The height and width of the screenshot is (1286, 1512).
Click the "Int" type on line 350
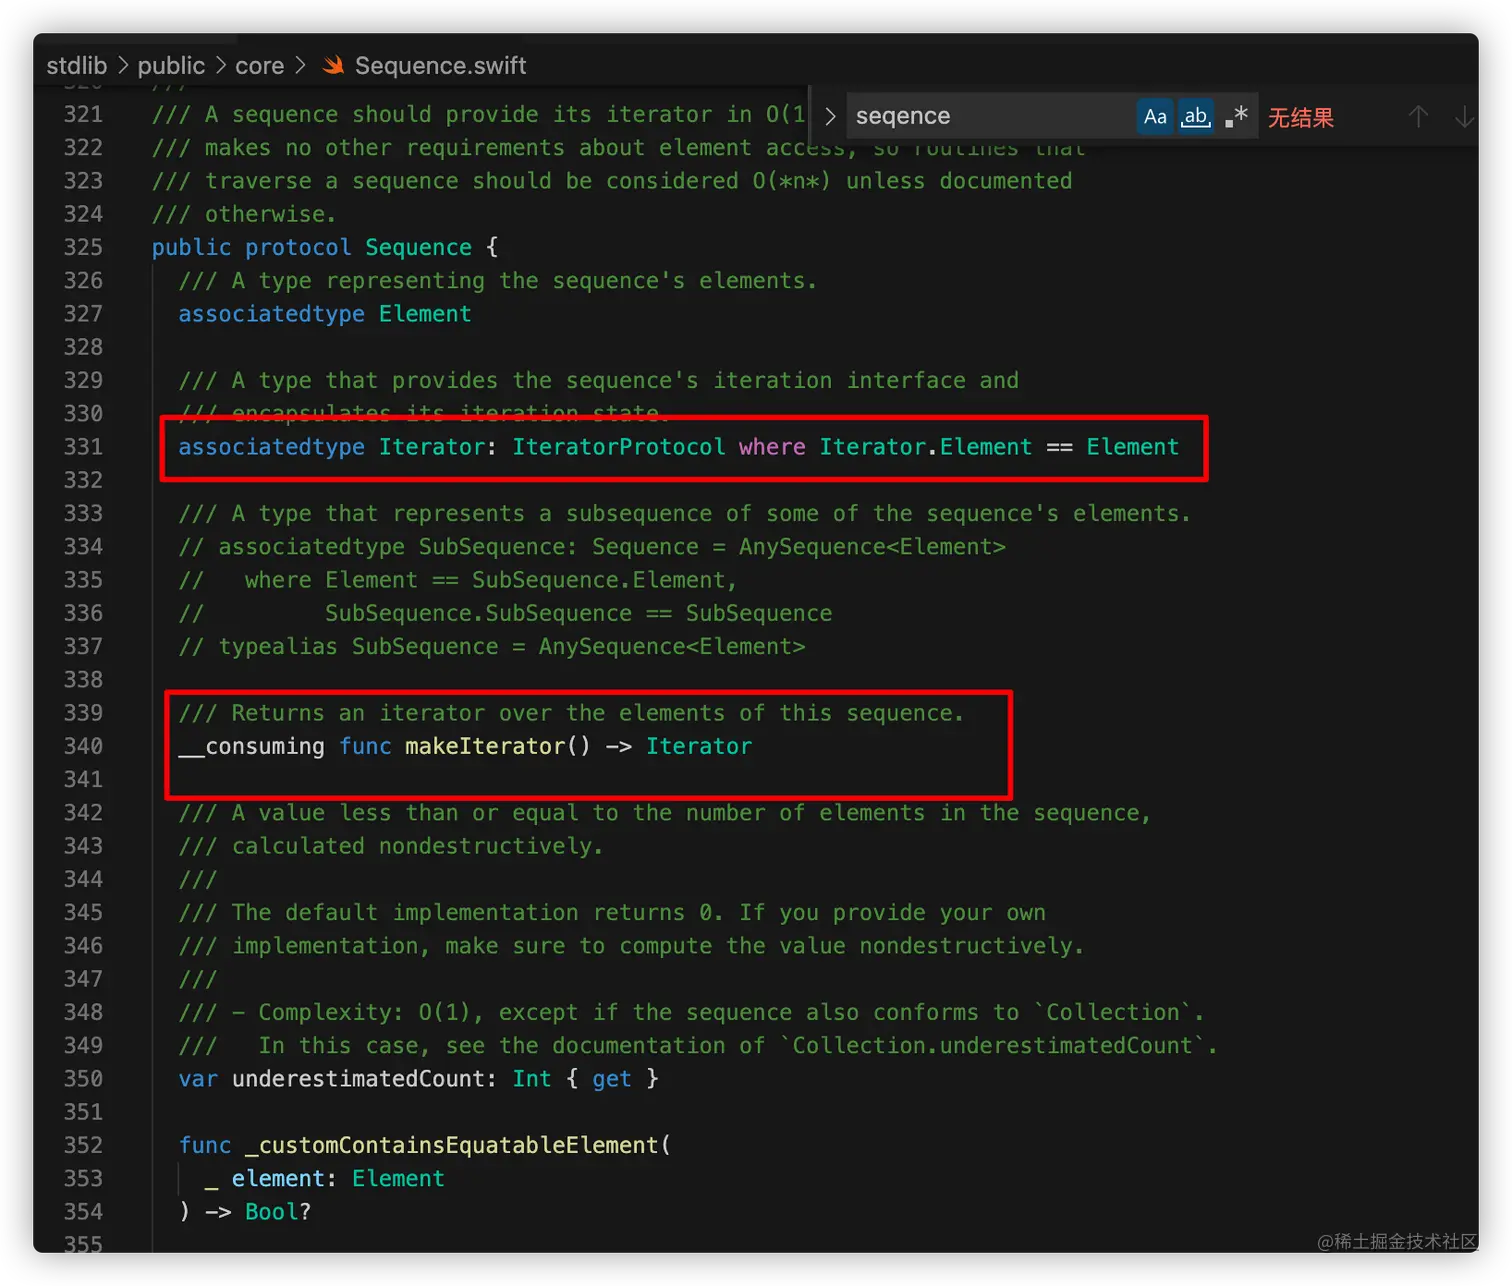532,1079
